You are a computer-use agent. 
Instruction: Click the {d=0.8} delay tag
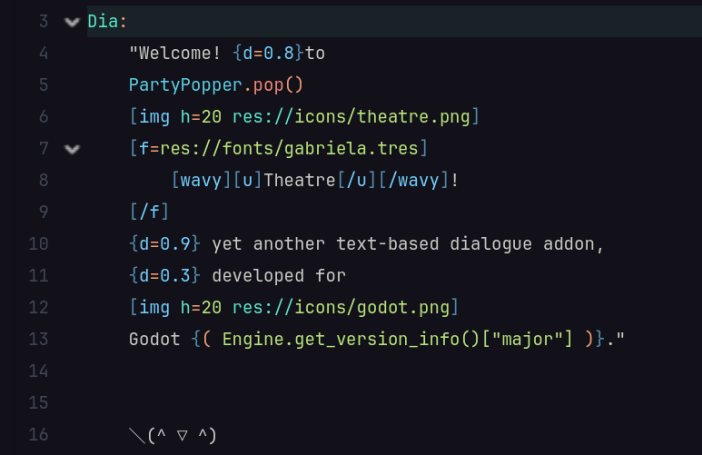pos(268,53)
